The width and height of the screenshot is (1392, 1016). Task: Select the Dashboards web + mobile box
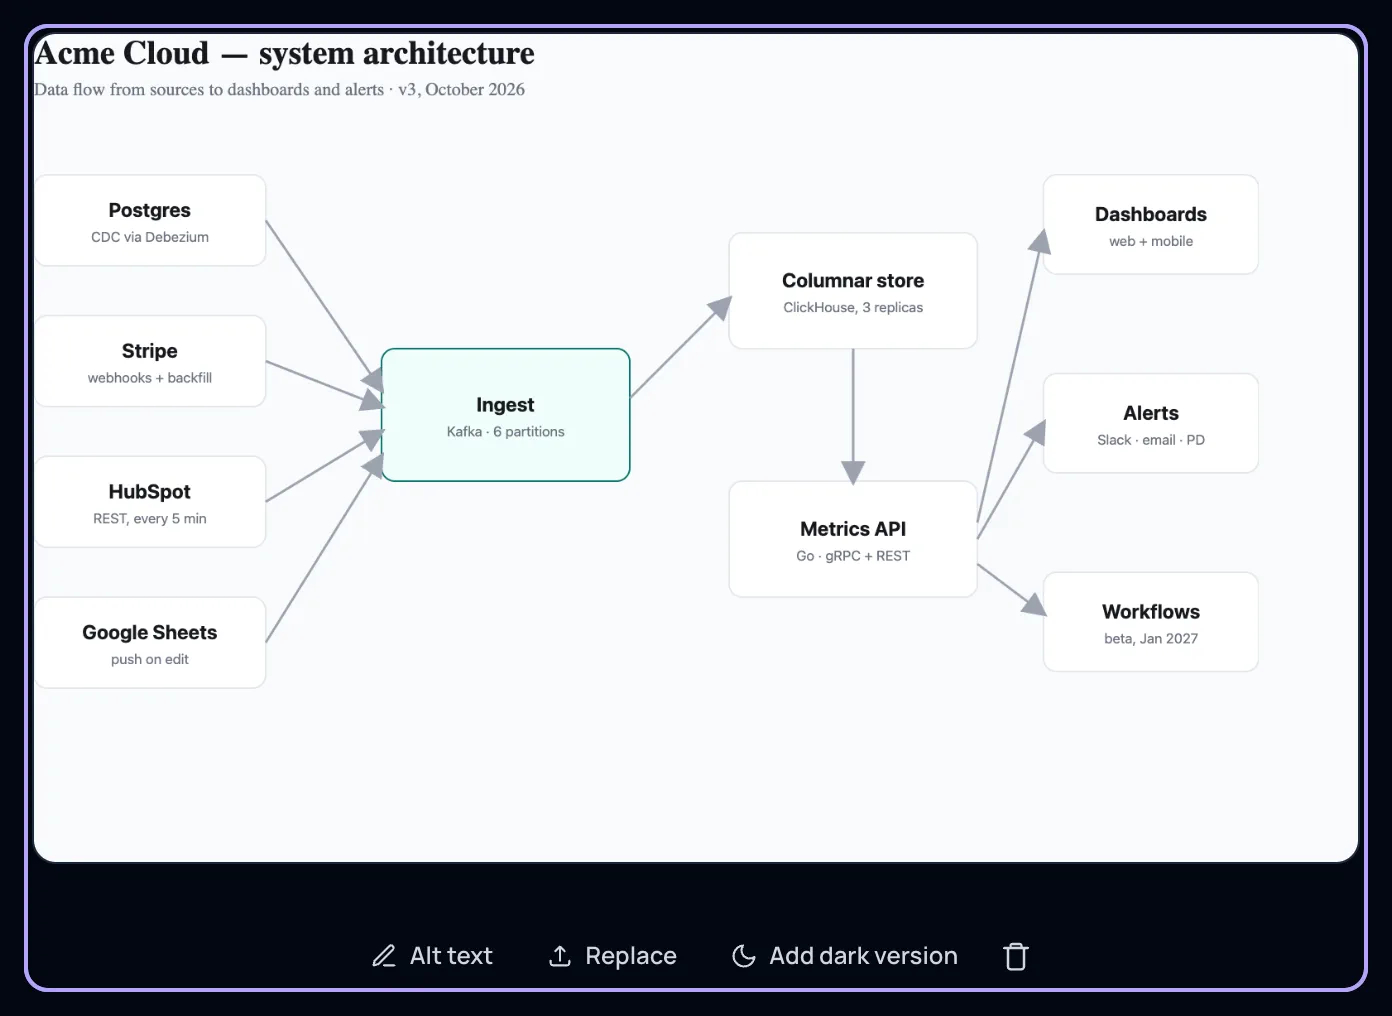[x=1151, y=225]
